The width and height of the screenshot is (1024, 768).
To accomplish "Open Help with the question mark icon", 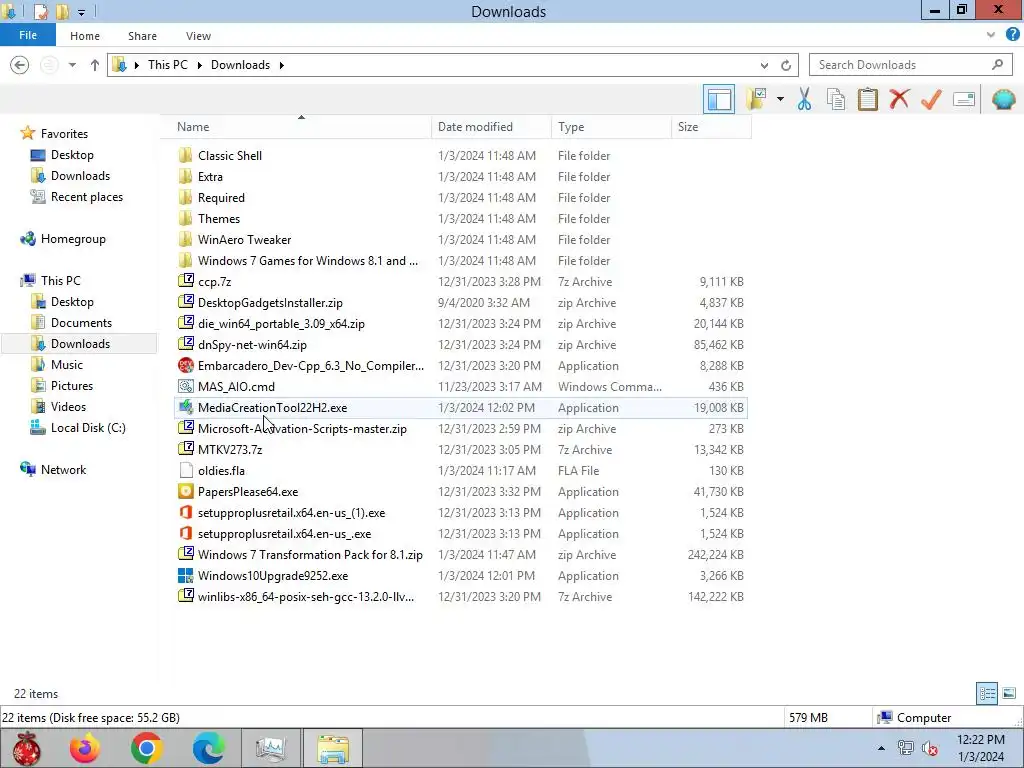I will [1012, 35].
